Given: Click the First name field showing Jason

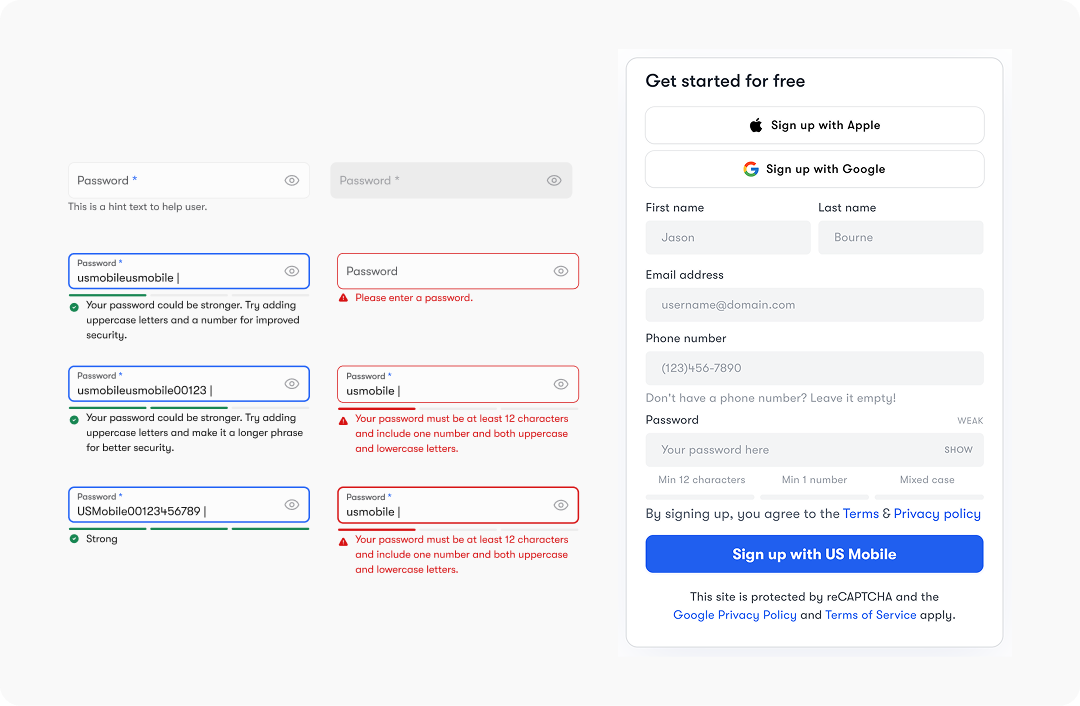Looking at the screenshot, I should point(727,238).
